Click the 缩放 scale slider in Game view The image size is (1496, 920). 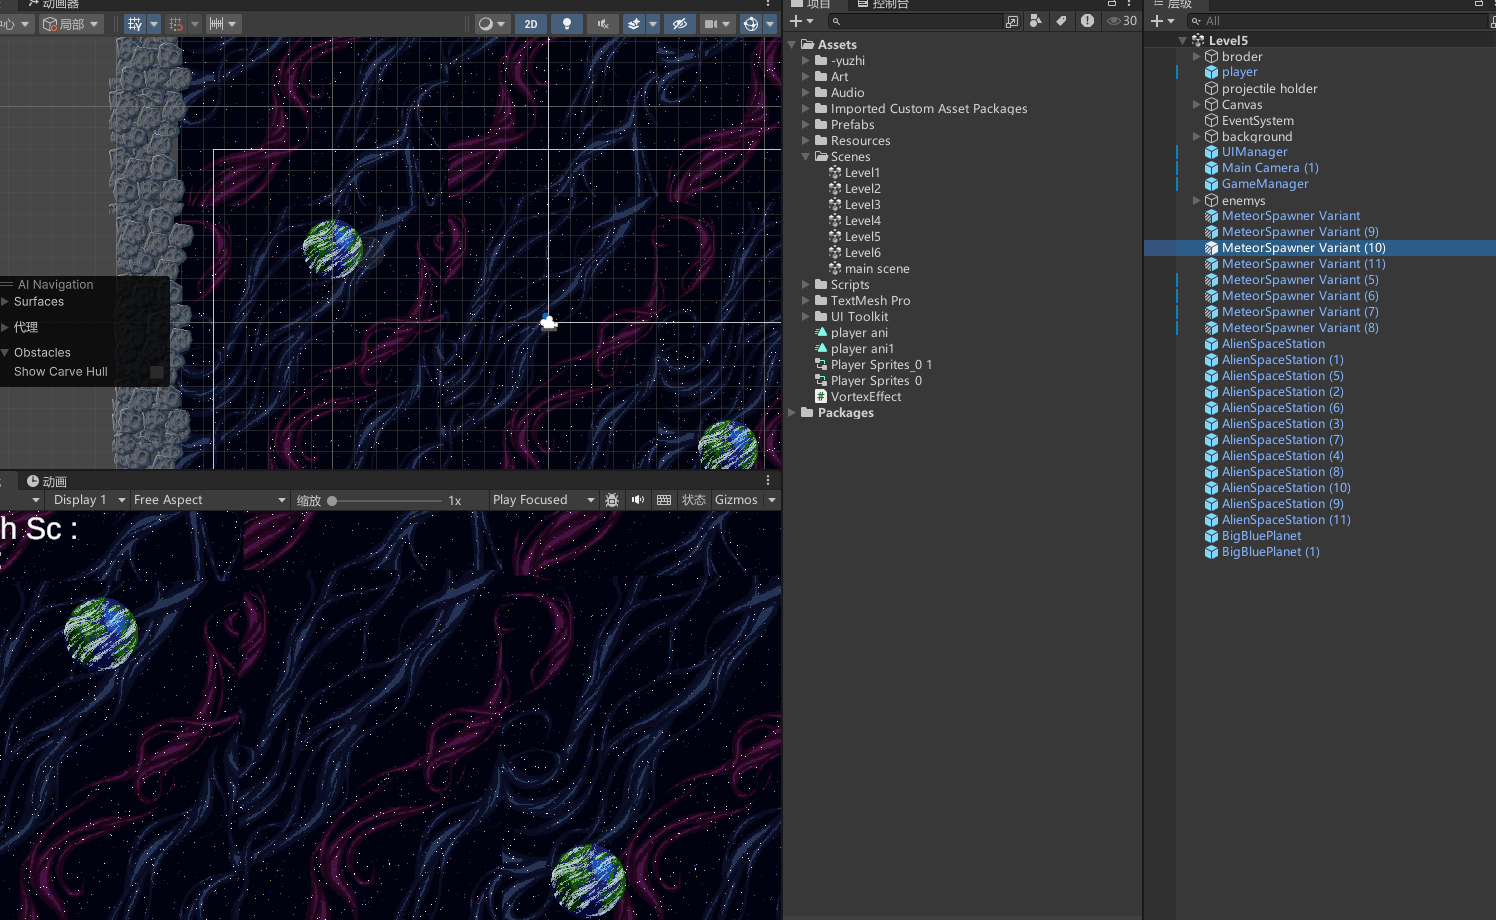[387, 500]
